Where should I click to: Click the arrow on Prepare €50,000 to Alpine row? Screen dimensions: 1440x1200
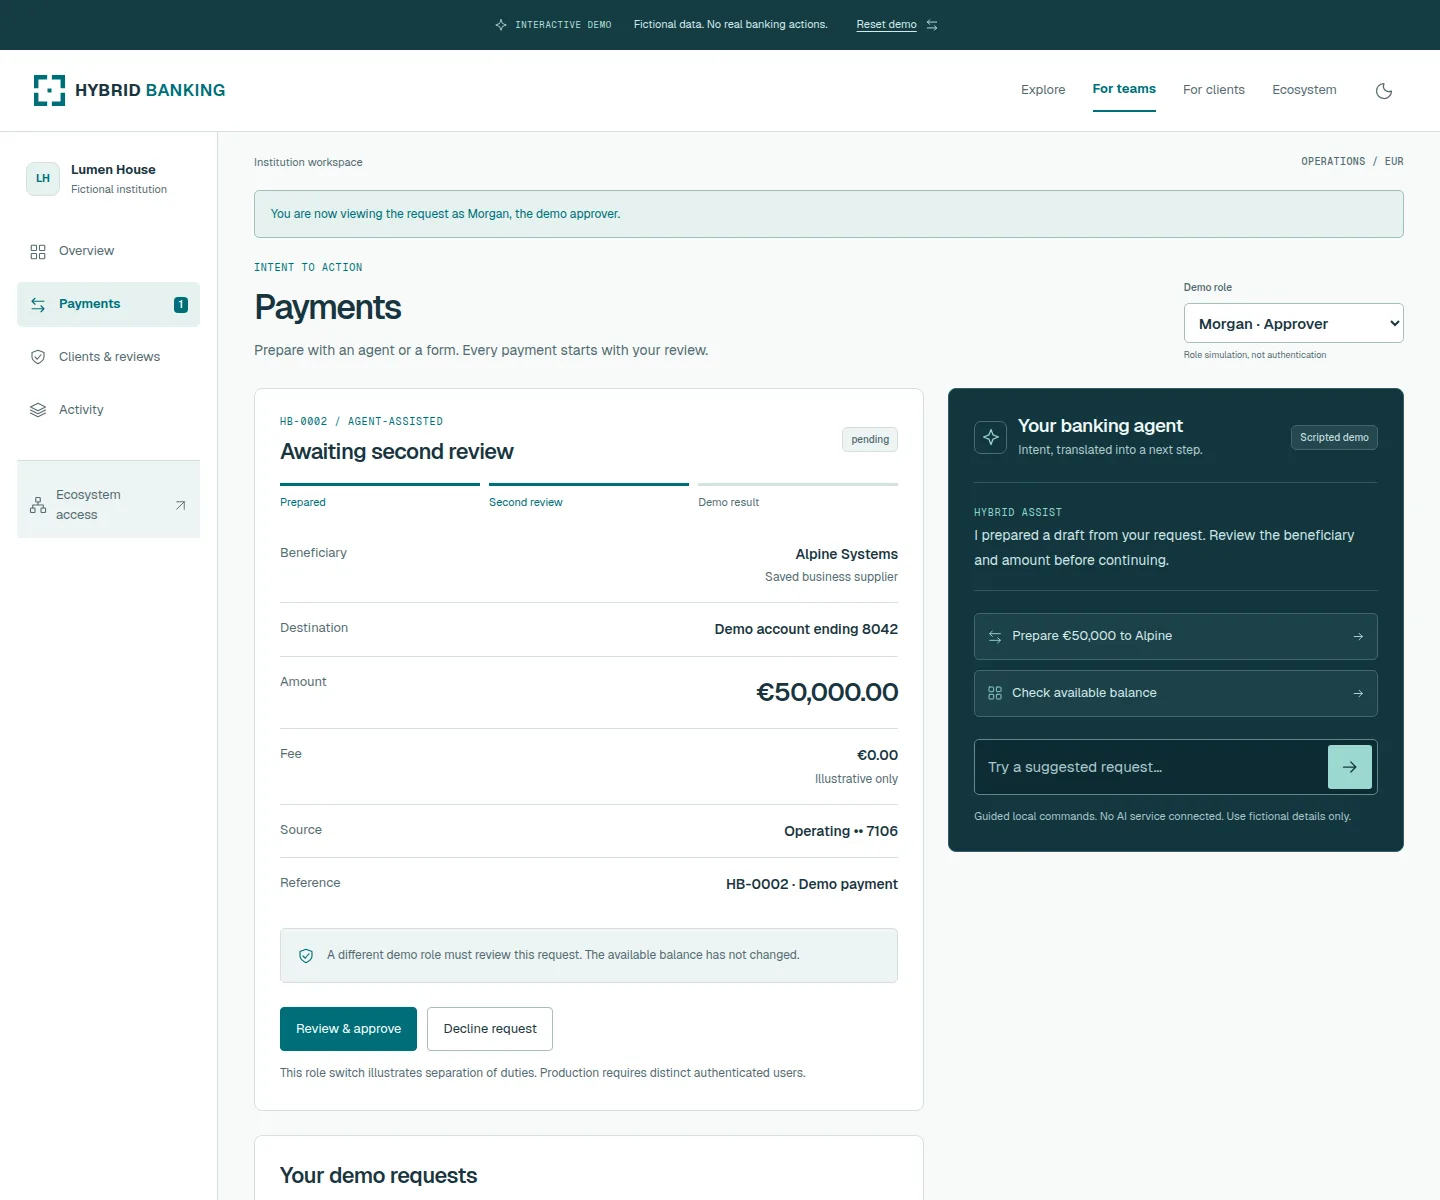point(1358,637)
